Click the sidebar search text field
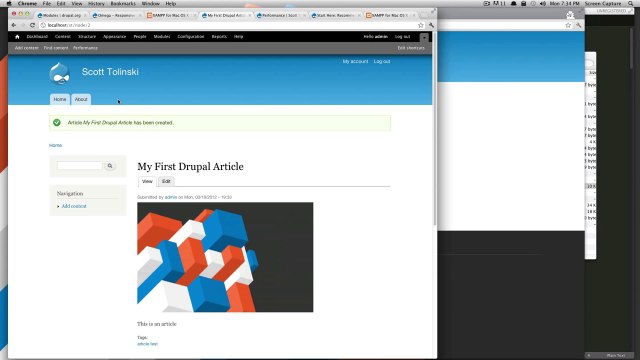 pyautogui.click(x=80, y=165)
